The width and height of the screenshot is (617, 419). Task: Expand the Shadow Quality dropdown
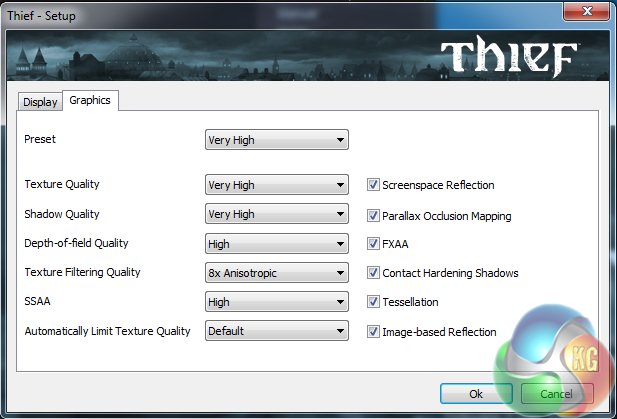[277, 214]
